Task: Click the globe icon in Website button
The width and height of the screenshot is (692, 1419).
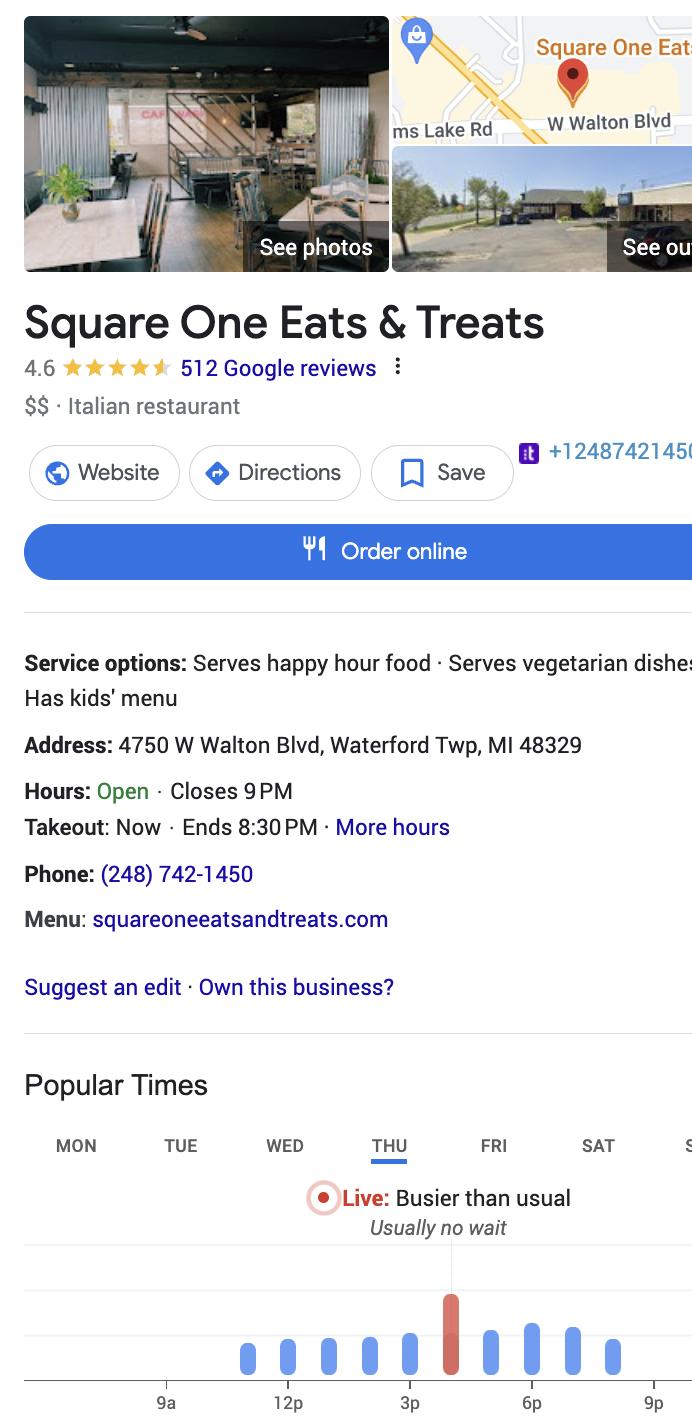Action: tap(58, 473)
